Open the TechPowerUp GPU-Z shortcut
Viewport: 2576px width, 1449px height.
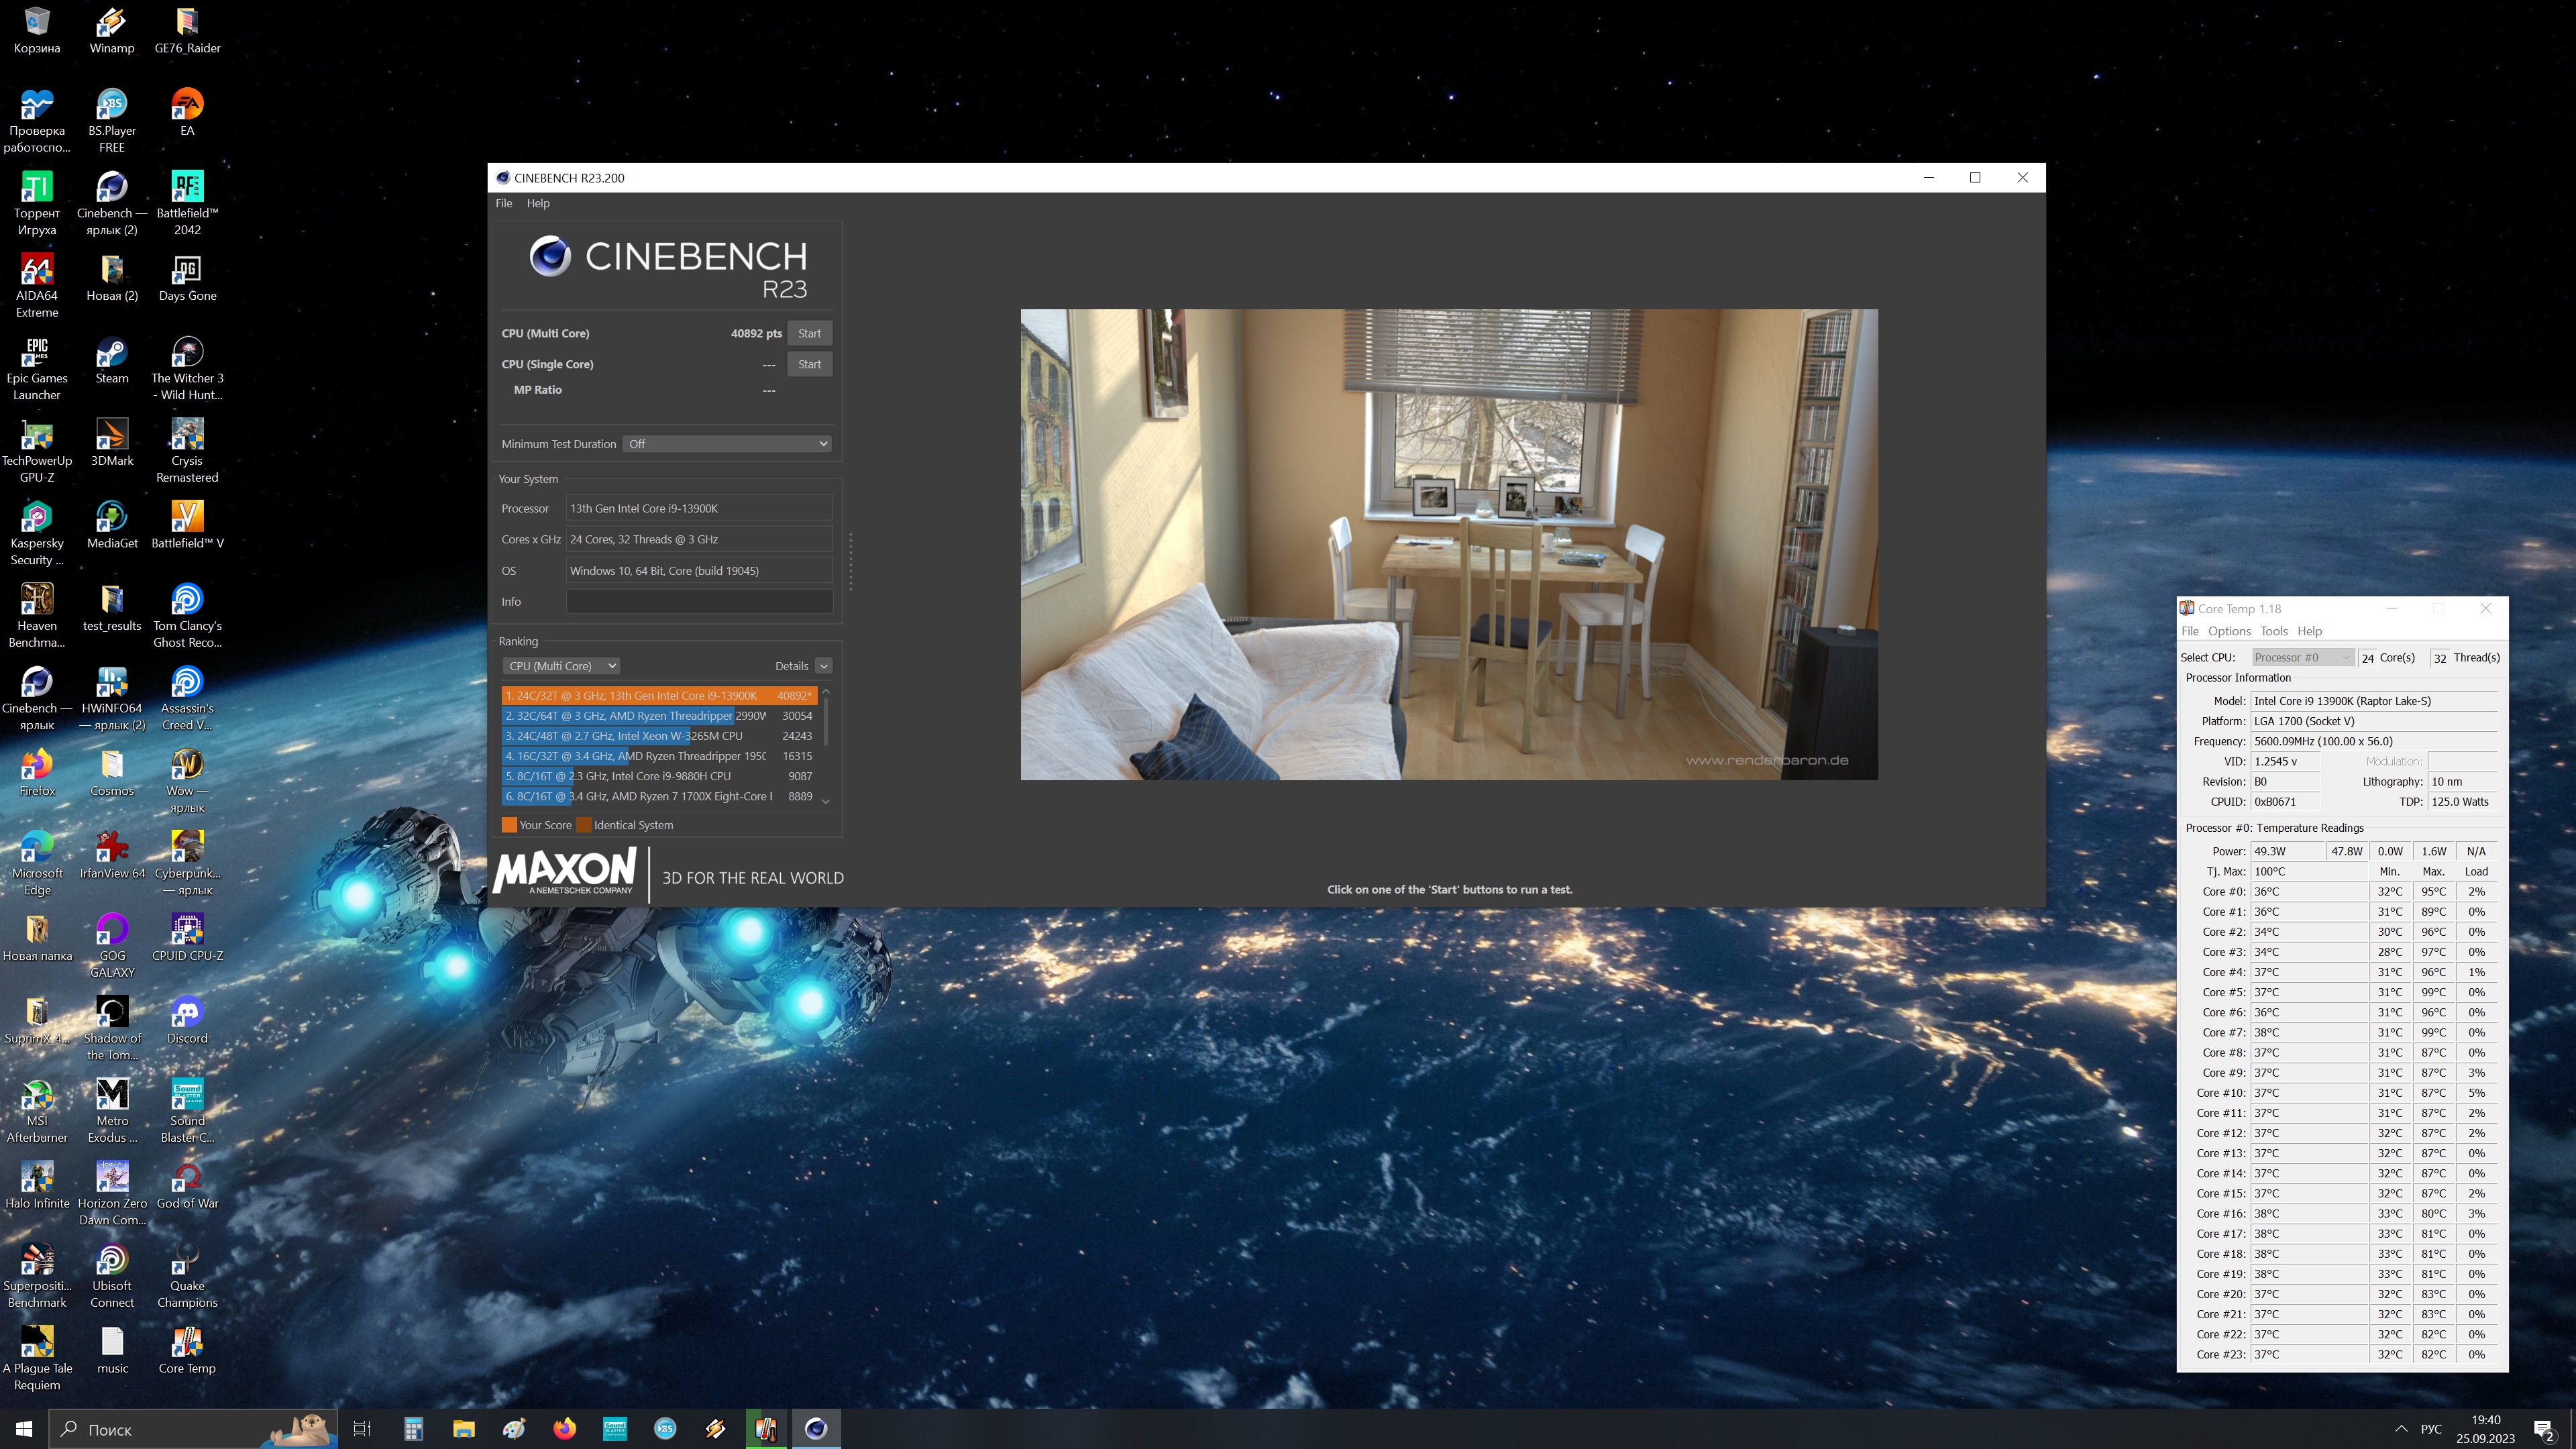click(x=37, y=437)
